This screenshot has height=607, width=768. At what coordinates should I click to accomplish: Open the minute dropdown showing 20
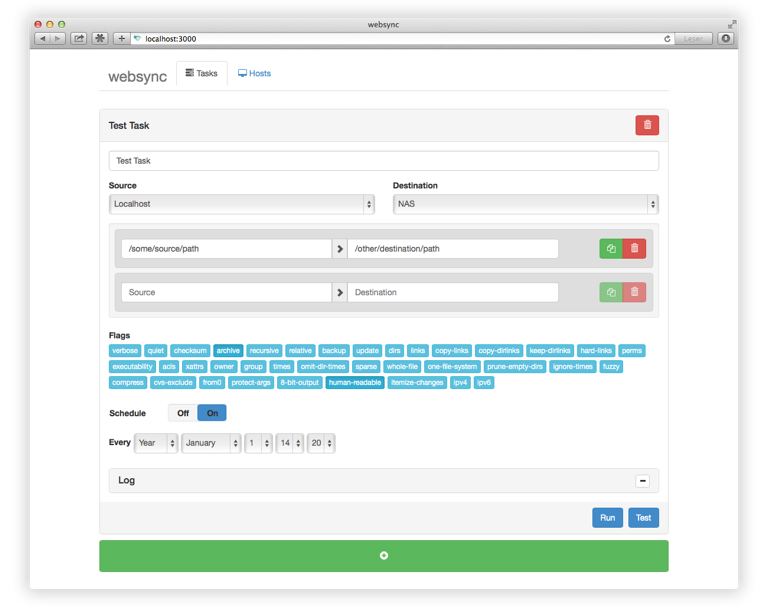321,443
